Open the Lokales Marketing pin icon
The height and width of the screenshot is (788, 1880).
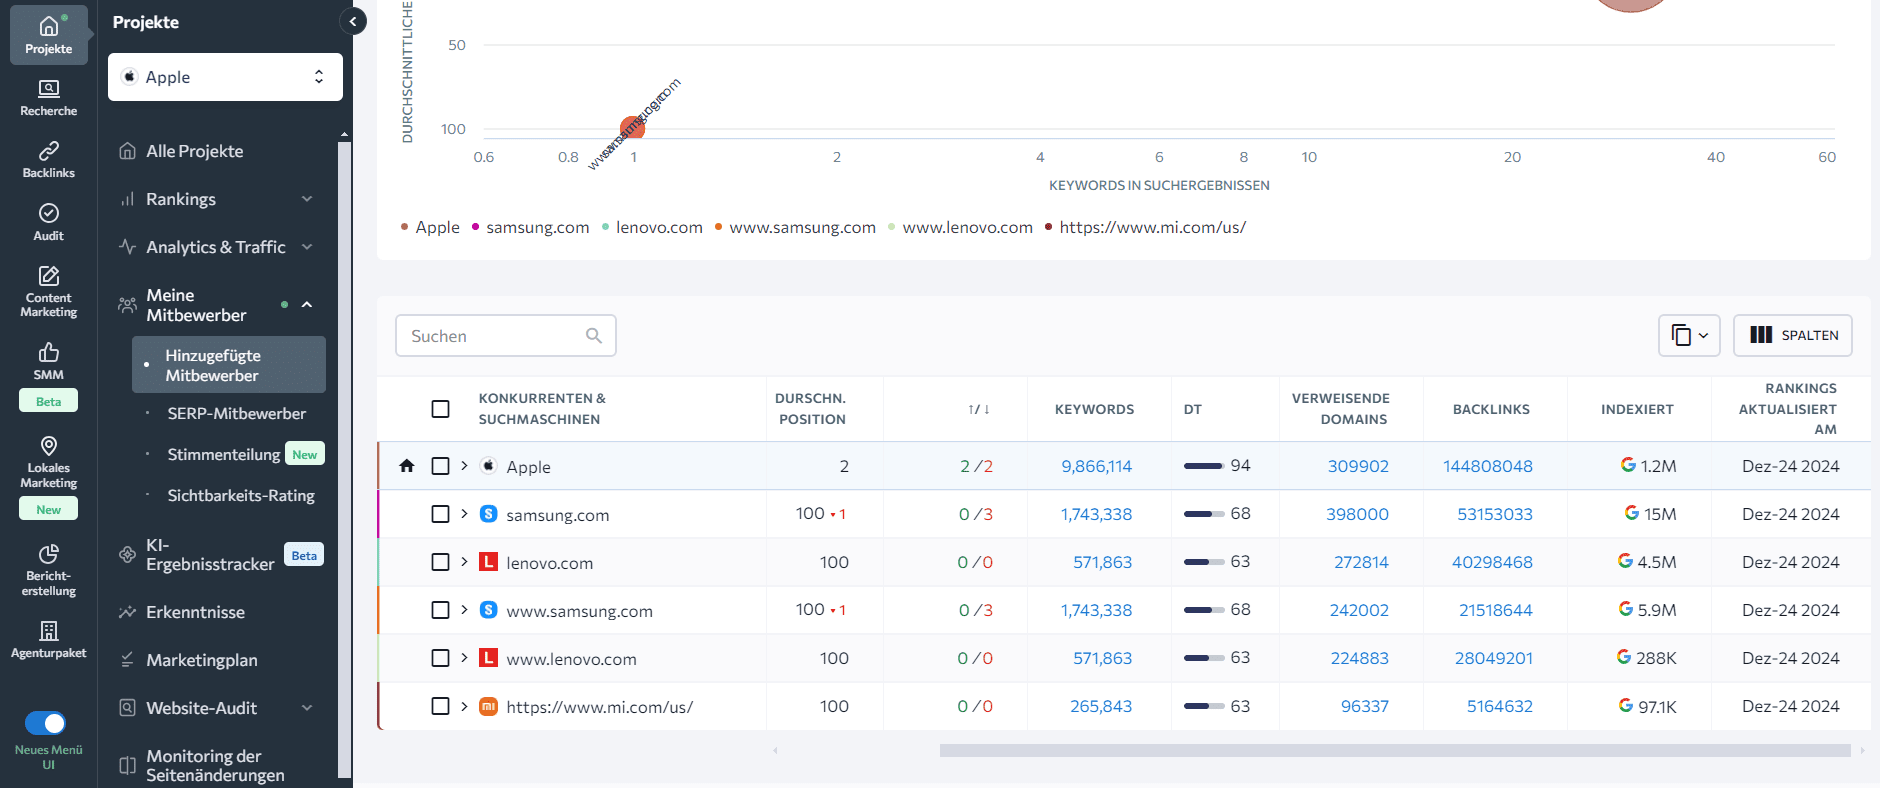point(48,445)
